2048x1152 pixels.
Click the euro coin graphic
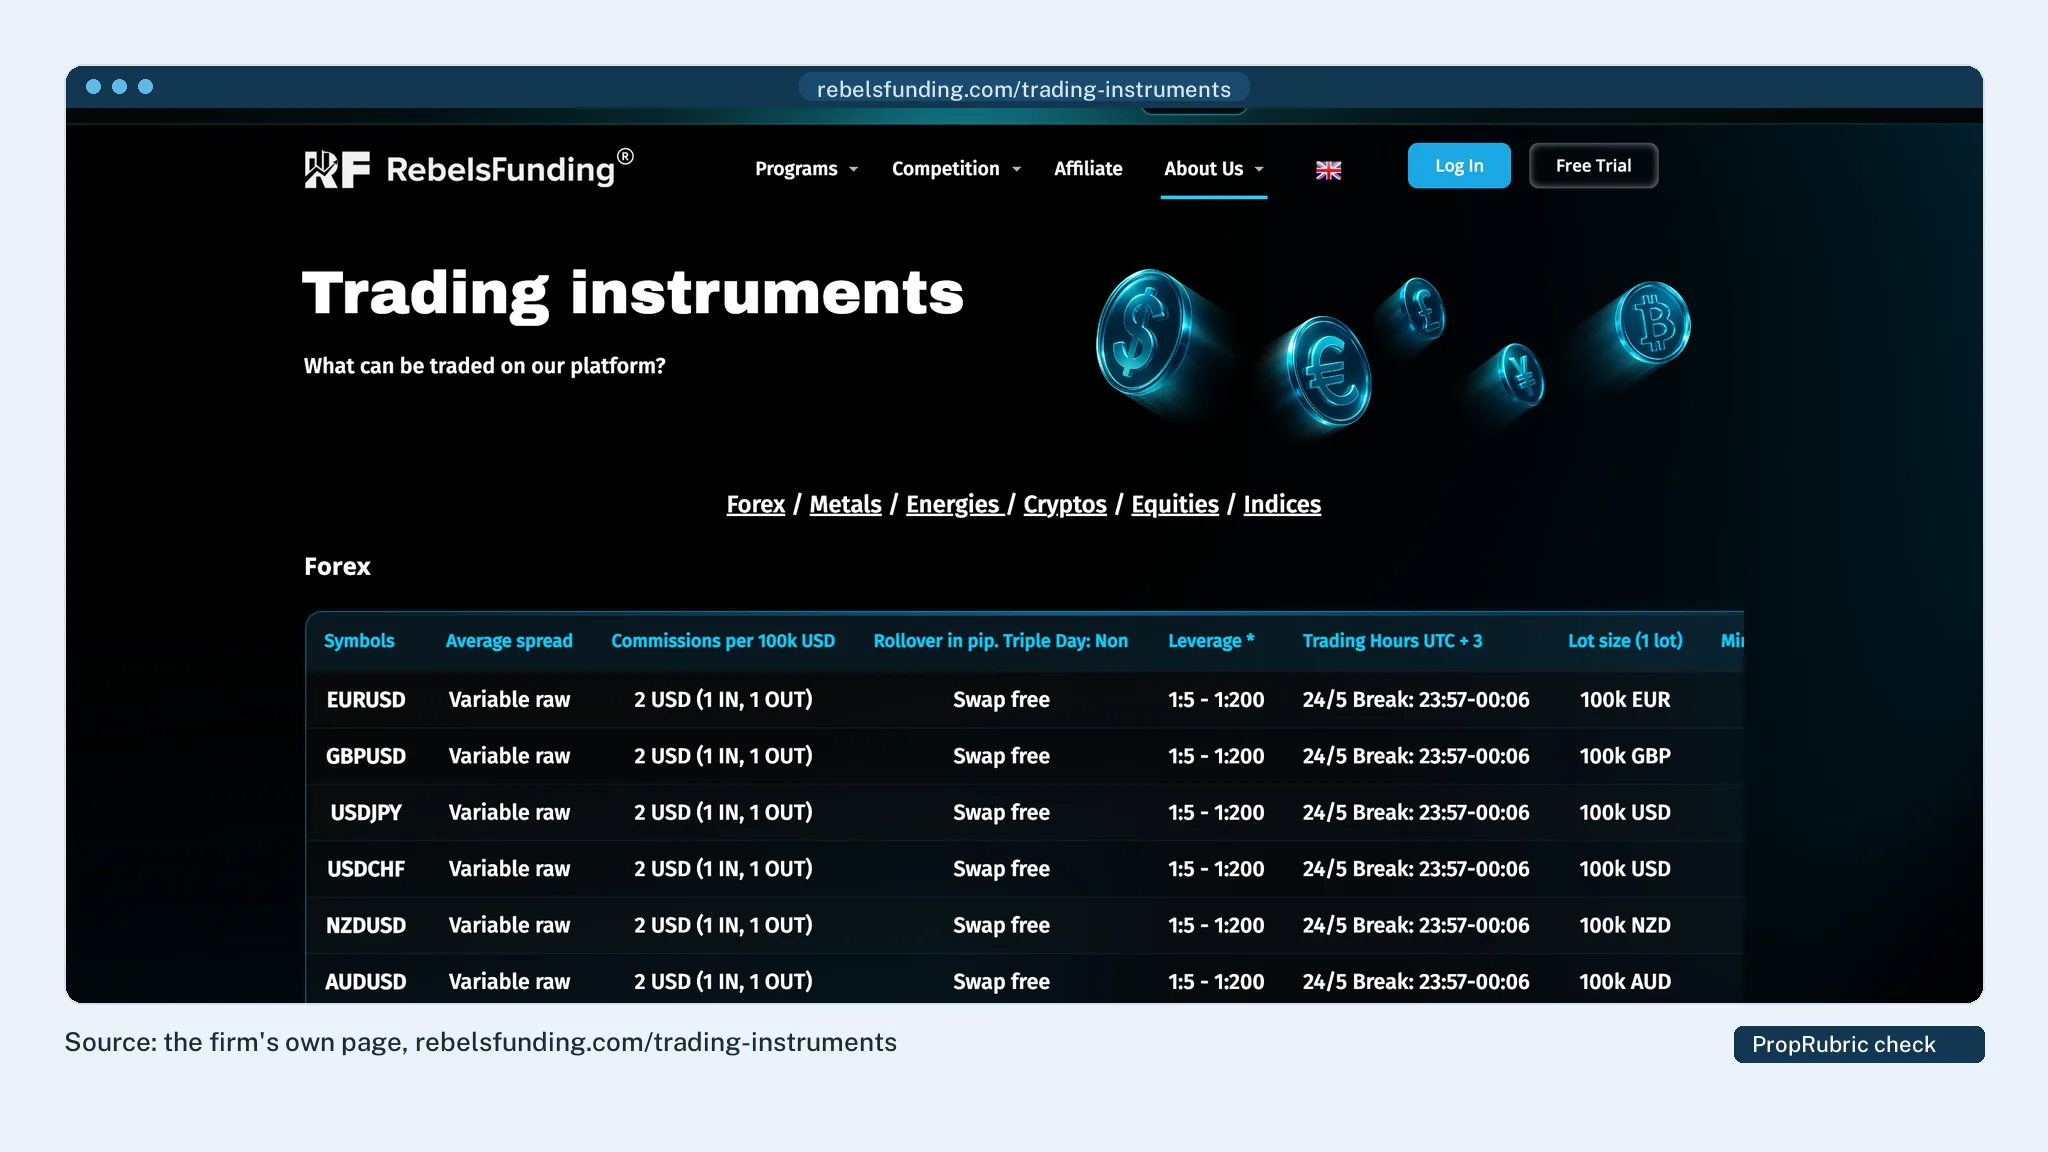(1328, 372)
